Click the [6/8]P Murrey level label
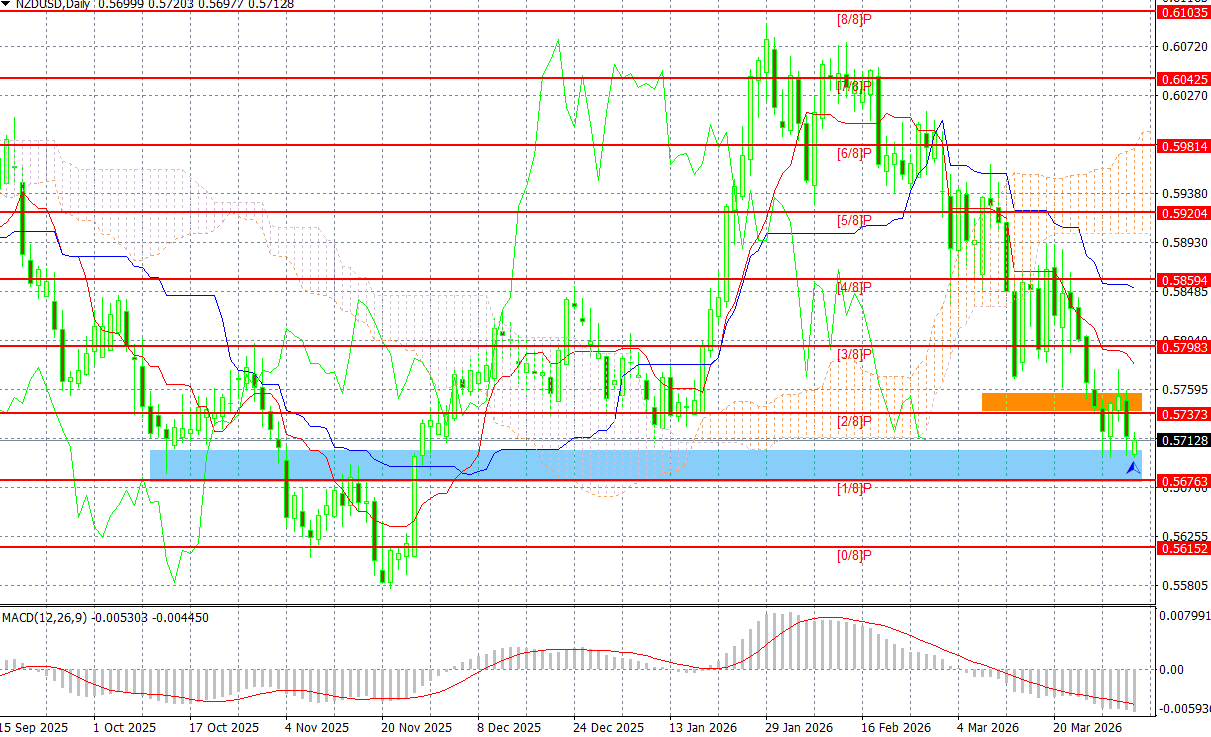 tap(855, 154)
